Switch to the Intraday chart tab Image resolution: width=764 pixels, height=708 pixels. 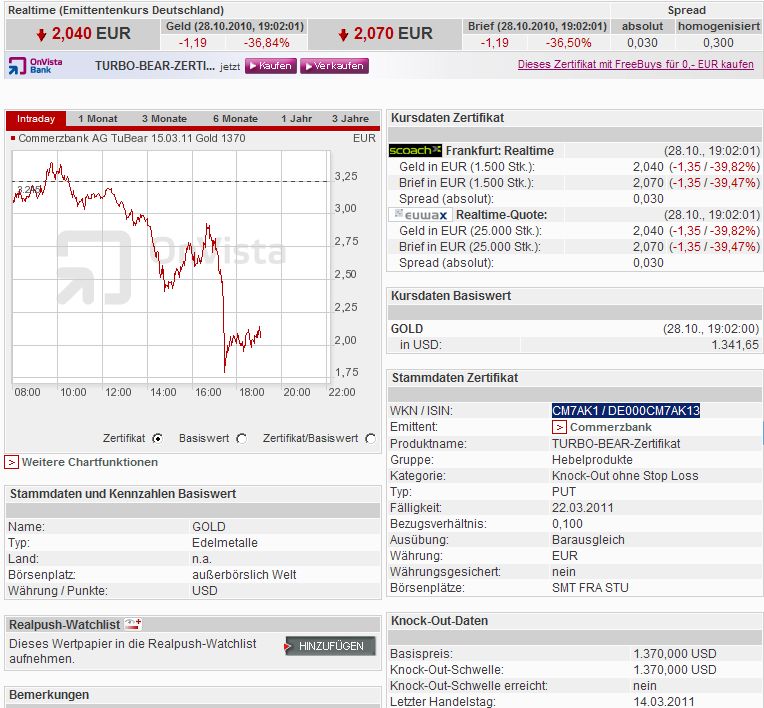point(36,118)
